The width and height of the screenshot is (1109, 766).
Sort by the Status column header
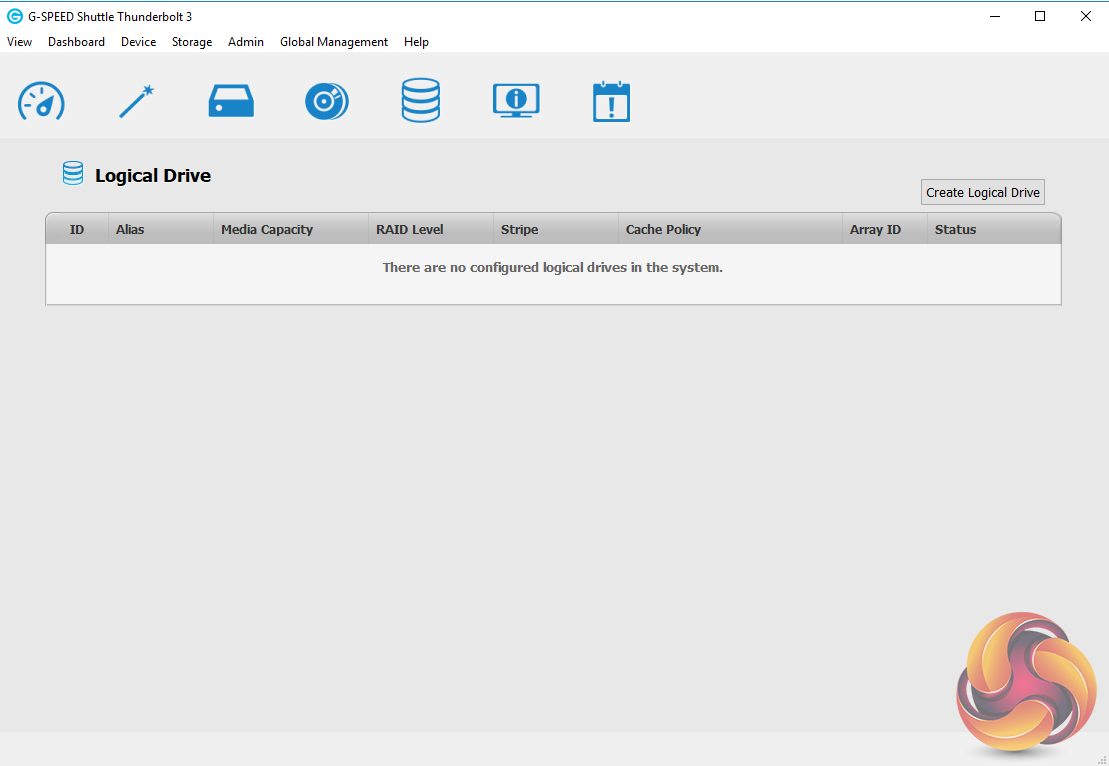pyautogui.click(x=994, y=229)
